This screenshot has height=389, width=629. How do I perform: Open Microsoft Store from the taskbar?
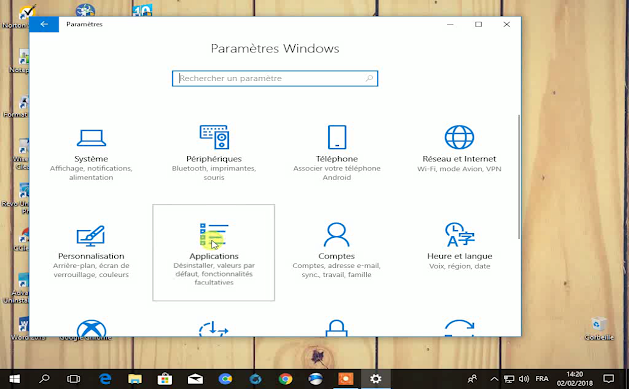click(x=165, y=379)
